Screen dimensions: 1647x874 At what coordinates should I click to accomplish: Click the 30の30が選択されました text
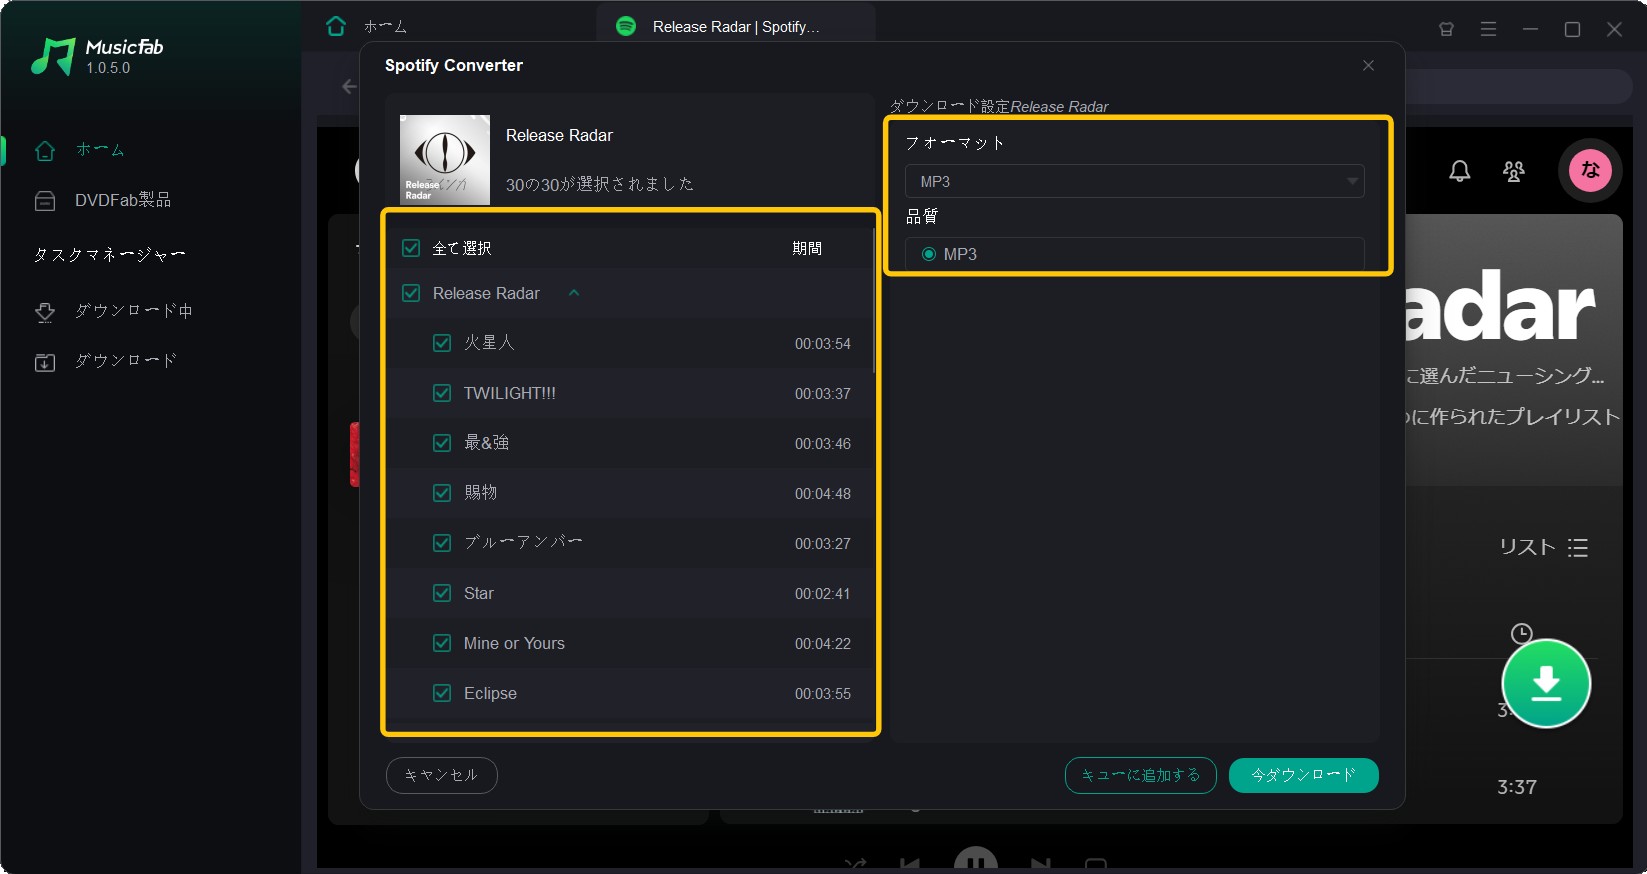[x=600, y=184]
